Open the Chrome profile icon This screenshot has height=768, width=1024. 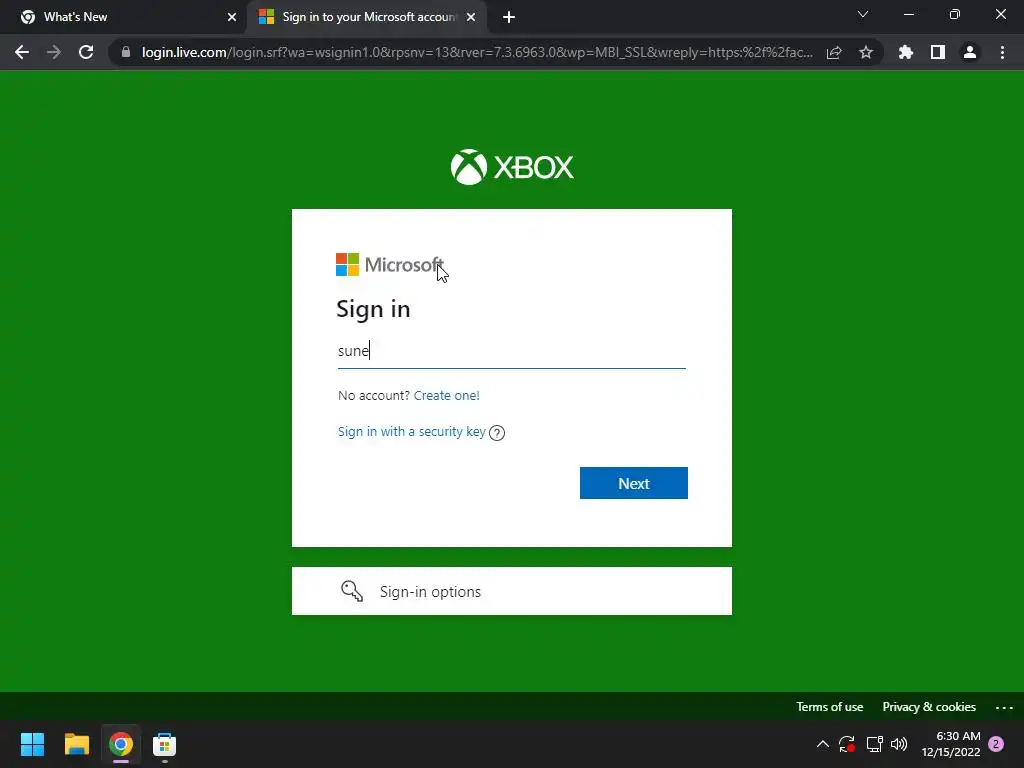[970, 52]
